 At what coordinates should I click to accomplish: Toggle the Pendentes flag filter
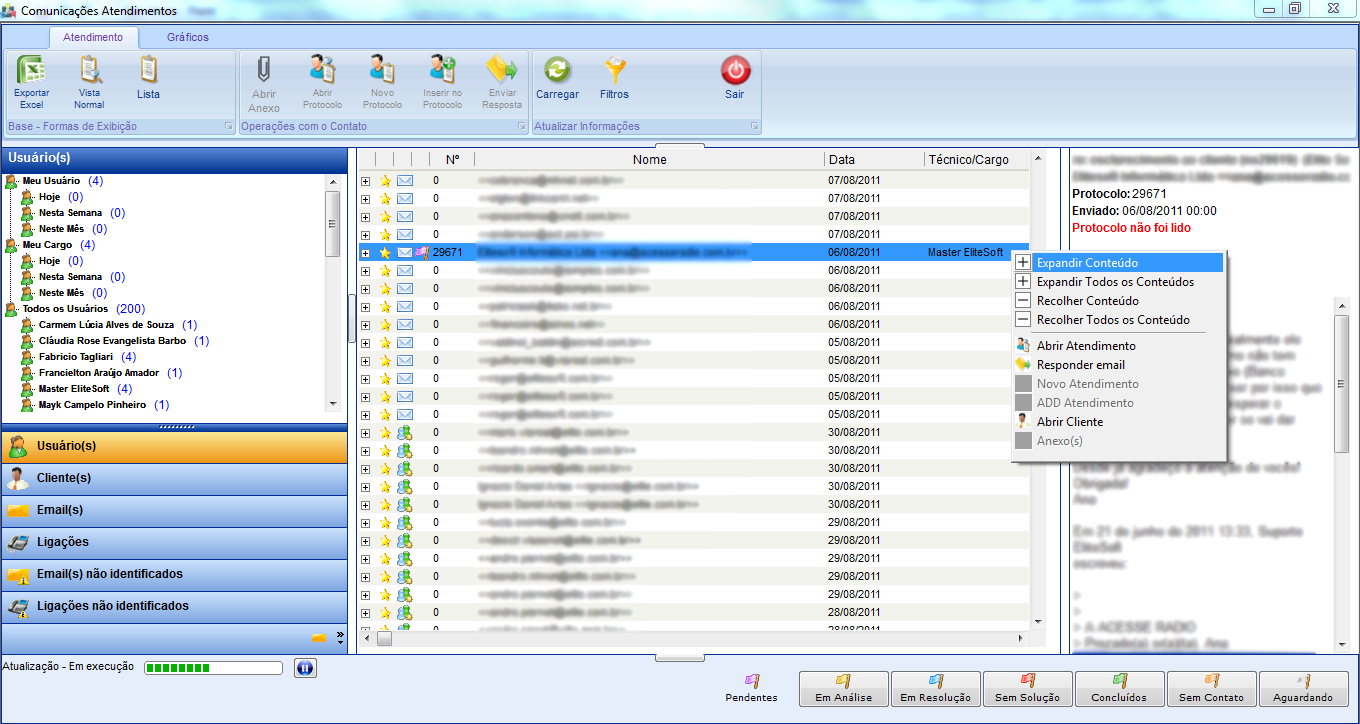tap(751, 682)
